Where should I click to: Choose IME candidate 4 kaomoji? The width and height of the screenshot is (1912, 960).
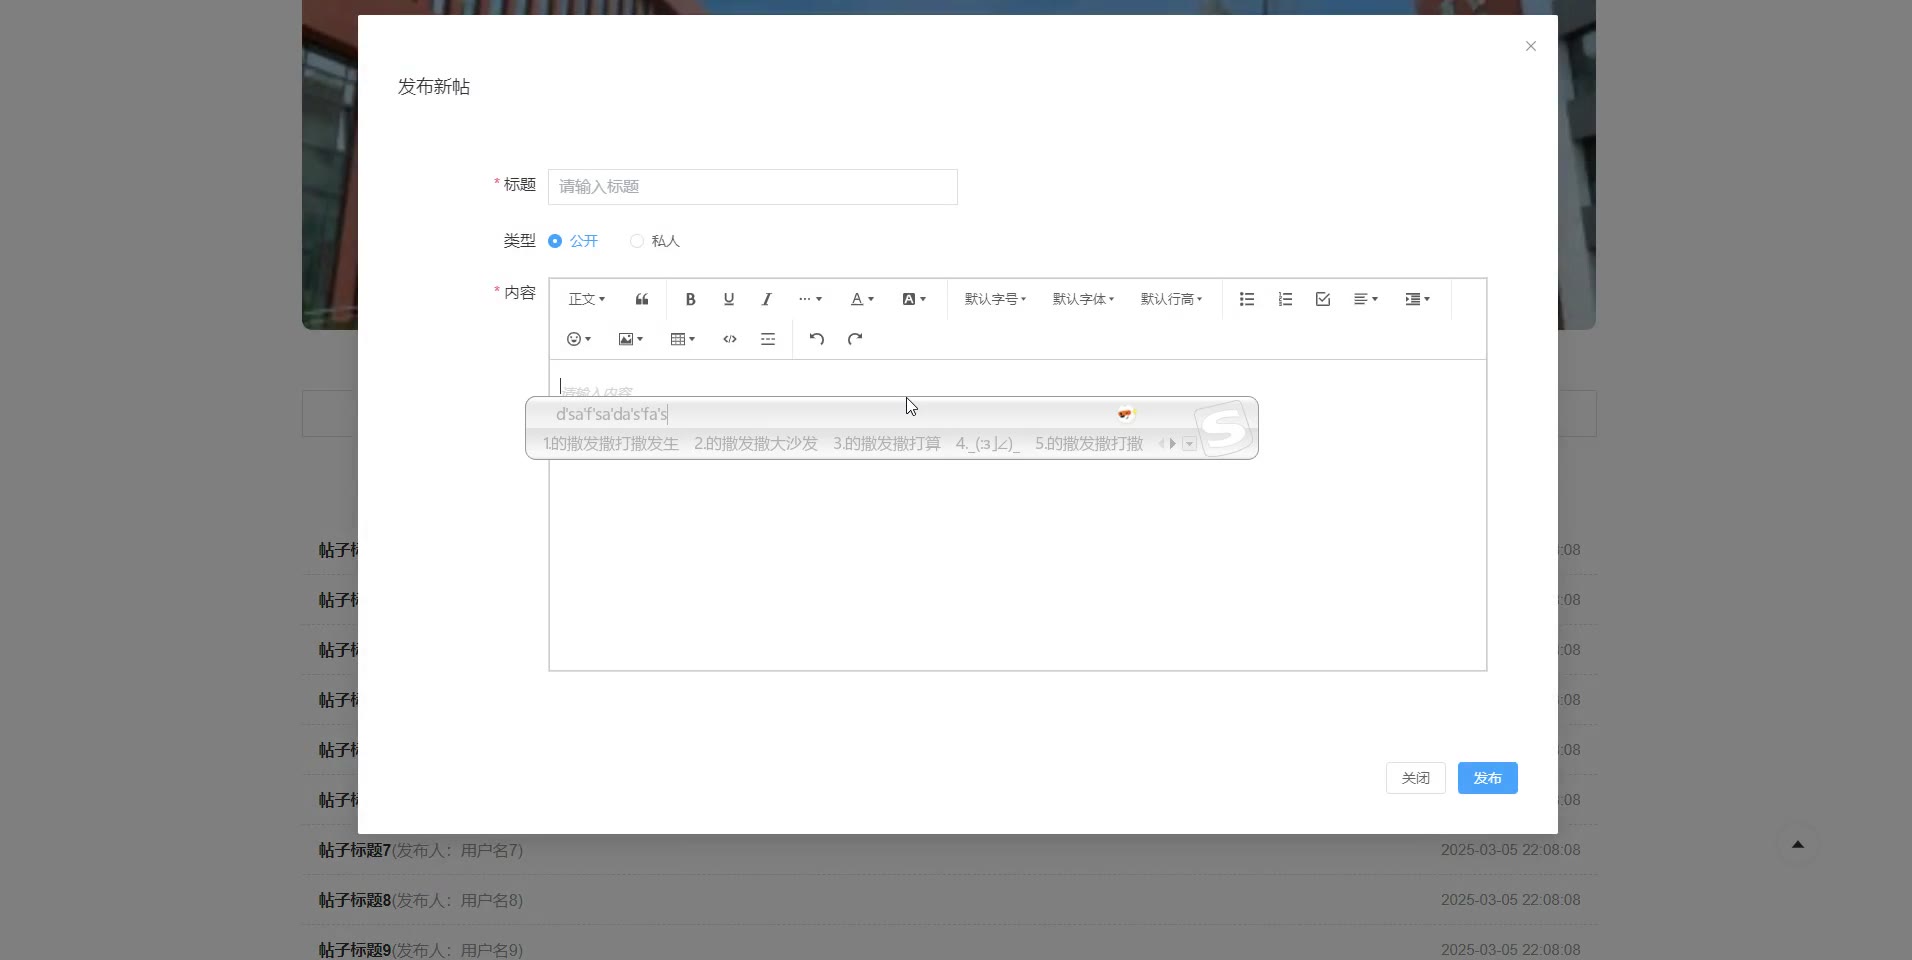point(988,444)
